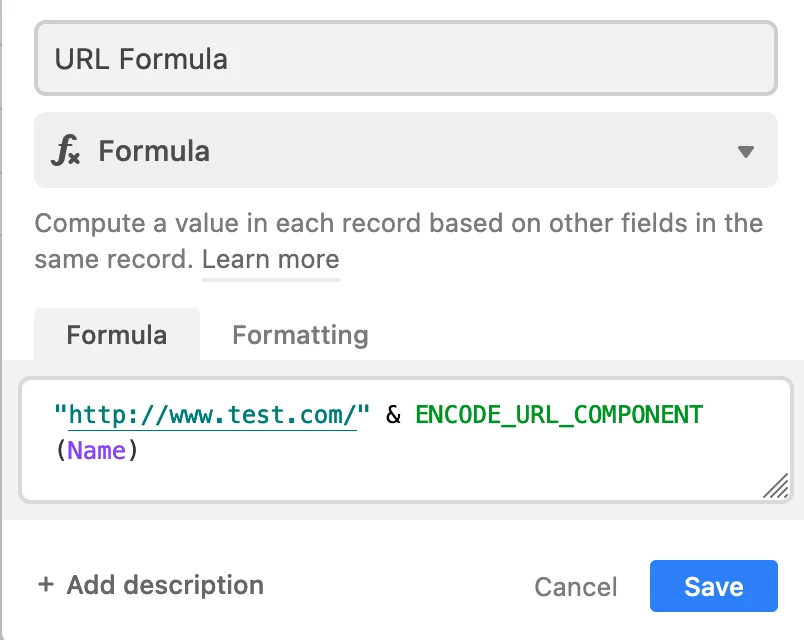This screenshot has height=640, width=804.
Task: Click the http://www.test.com/ string in formula
Action: [212, 415]
